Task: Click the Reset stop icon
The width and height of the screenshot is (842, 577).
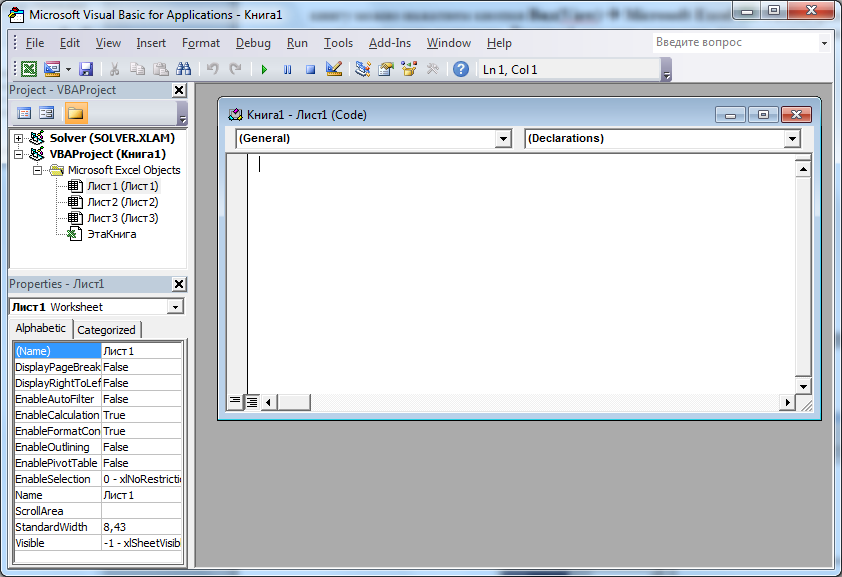Action: click(310, 69)
